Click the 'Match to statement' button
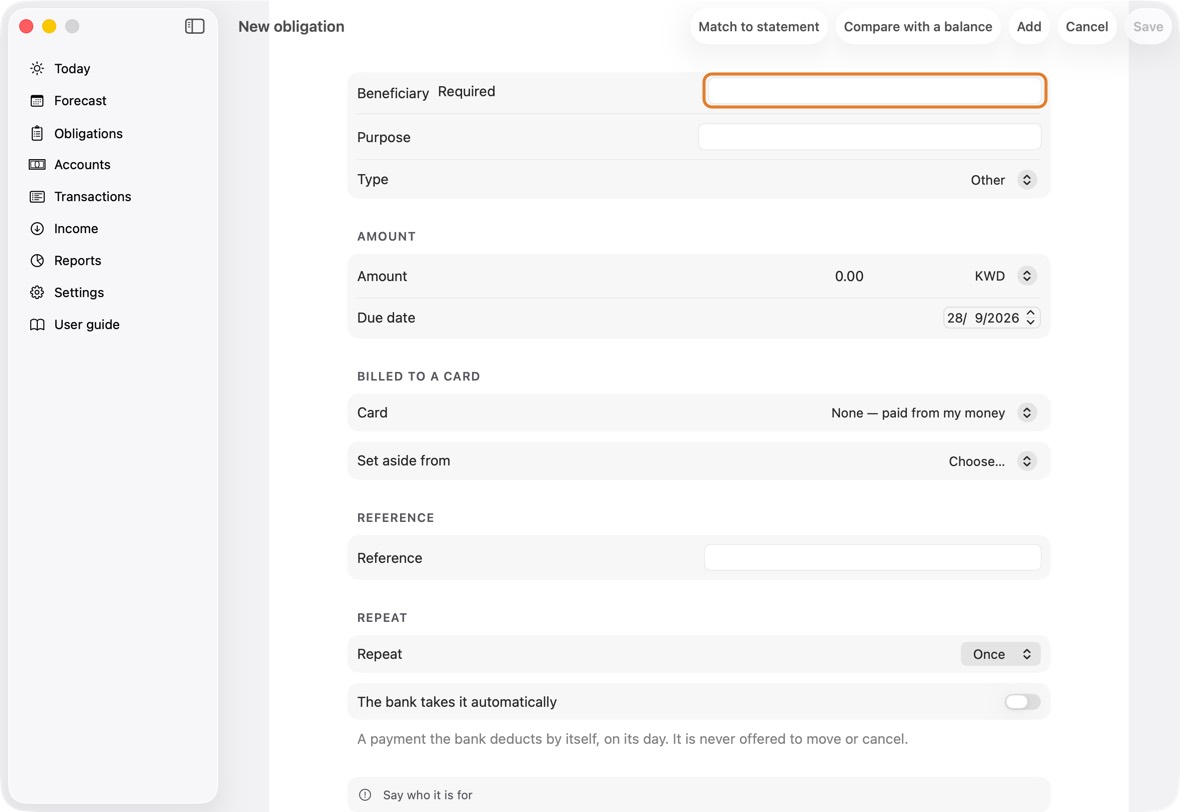The width and height of the screenshot is (1180, 812). click(x=759, y=26)
